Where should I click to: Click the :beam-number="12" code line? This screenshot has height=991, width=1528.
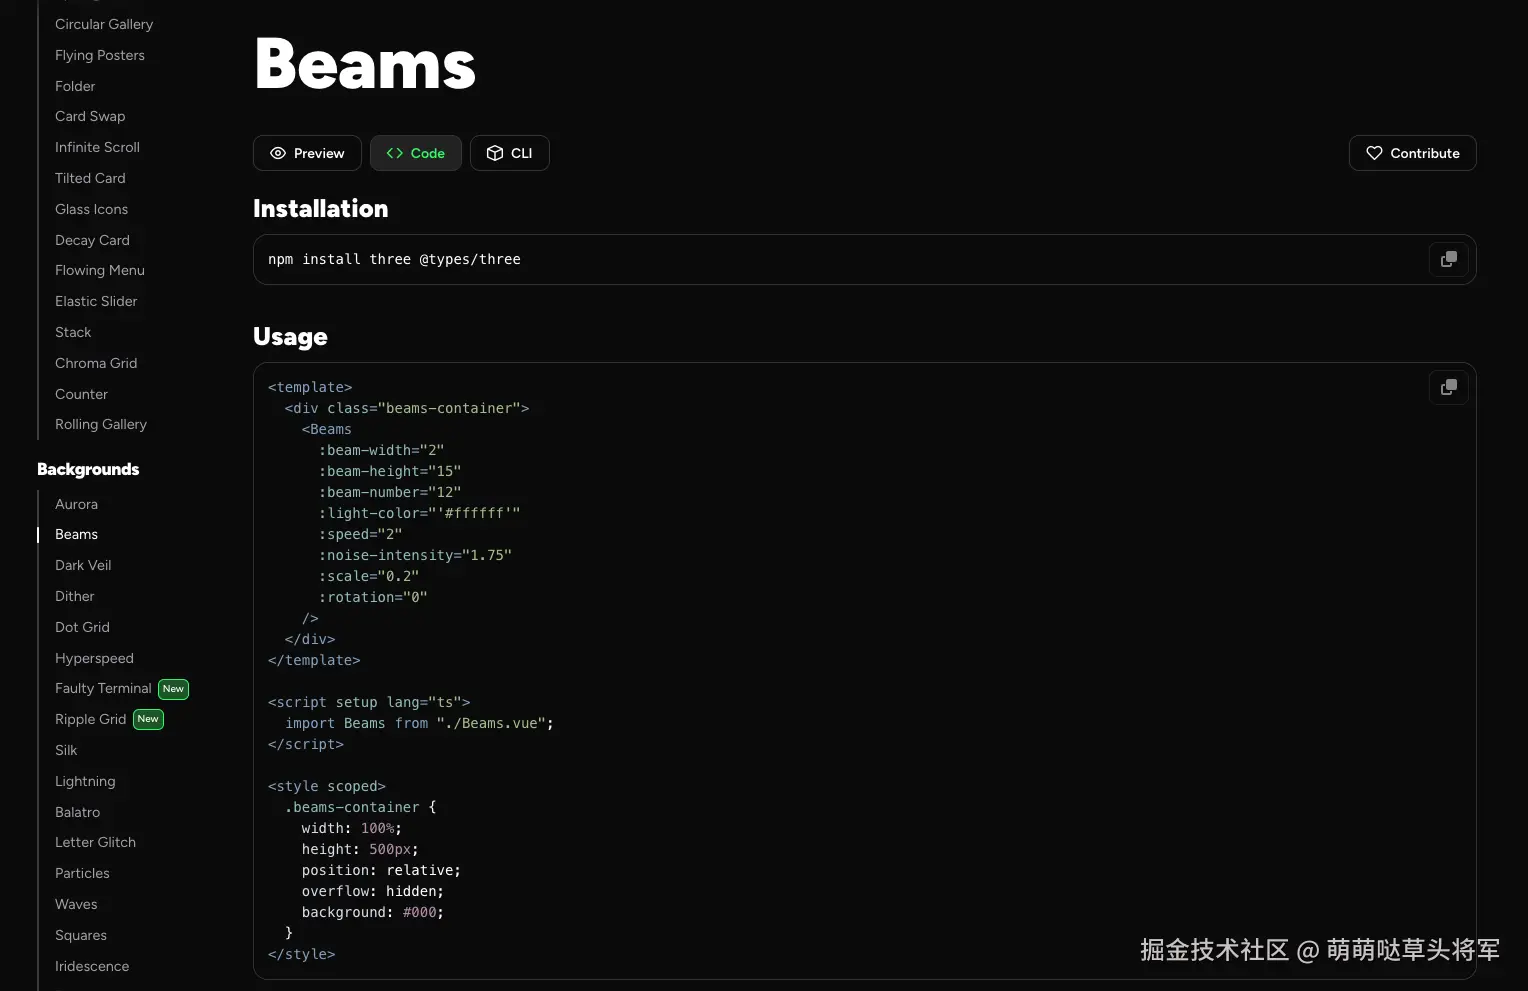click(390, 492)
